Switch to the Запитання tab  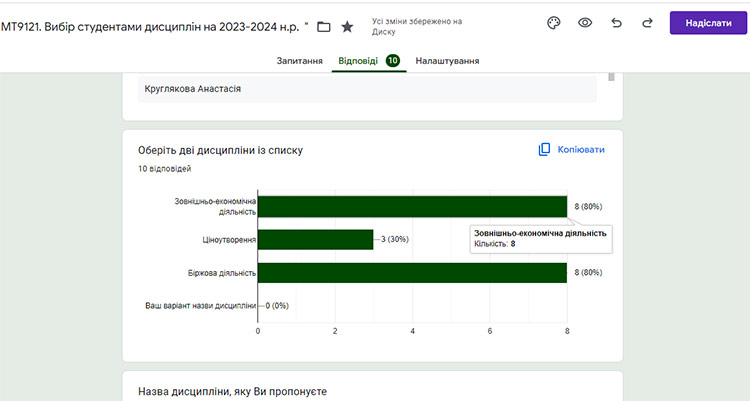point(299,61)
